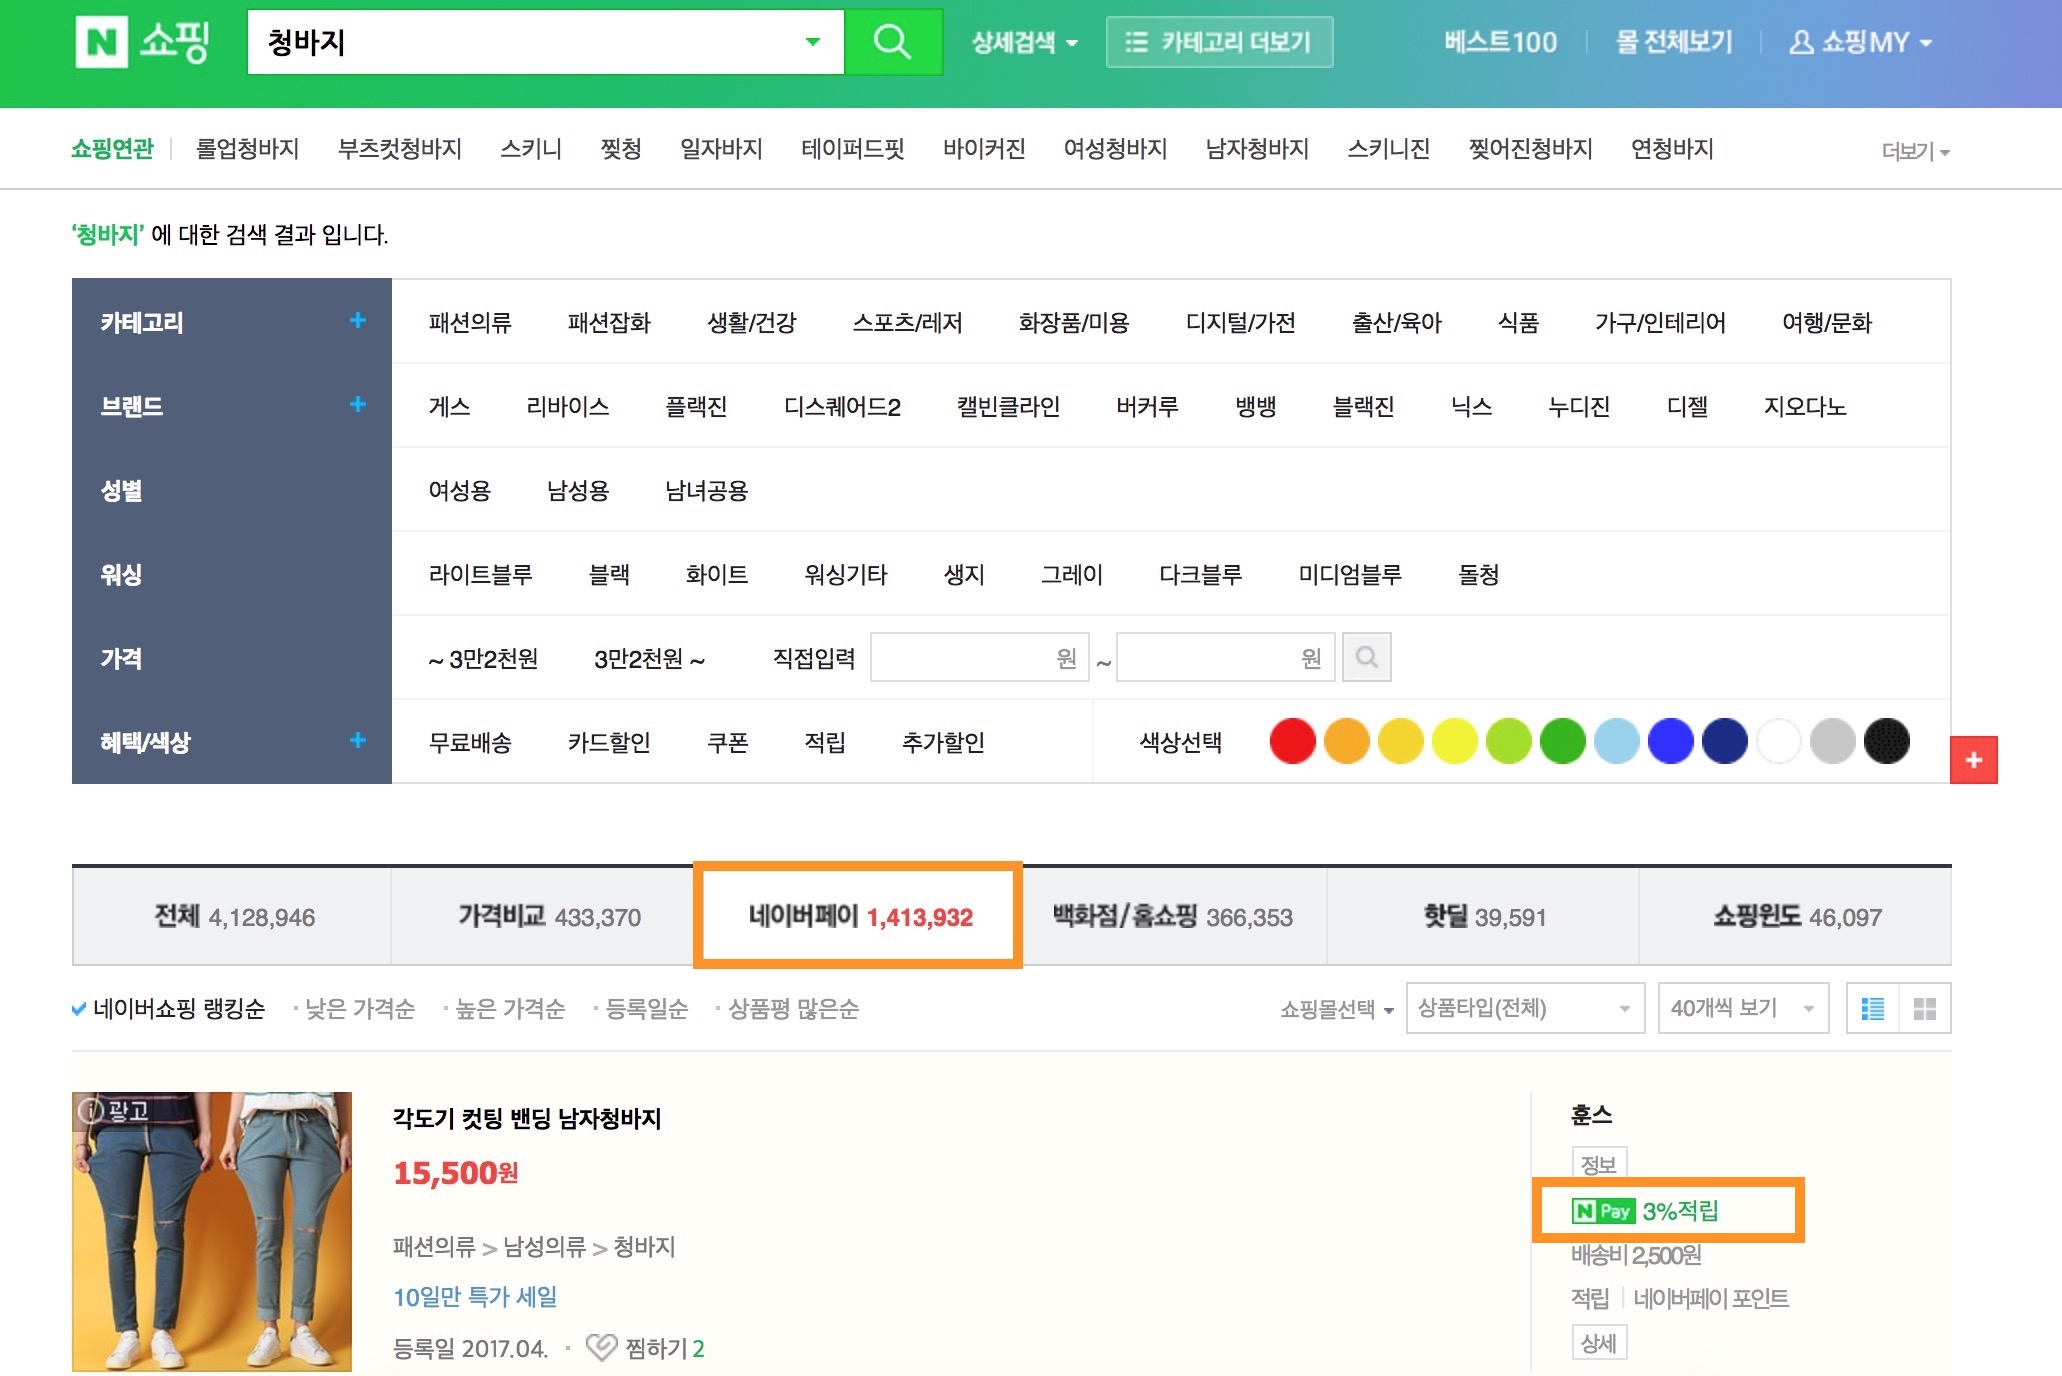
Task: Click the red plus button beside color filters
Action: pyautogui.click(x=1974, y=760)
